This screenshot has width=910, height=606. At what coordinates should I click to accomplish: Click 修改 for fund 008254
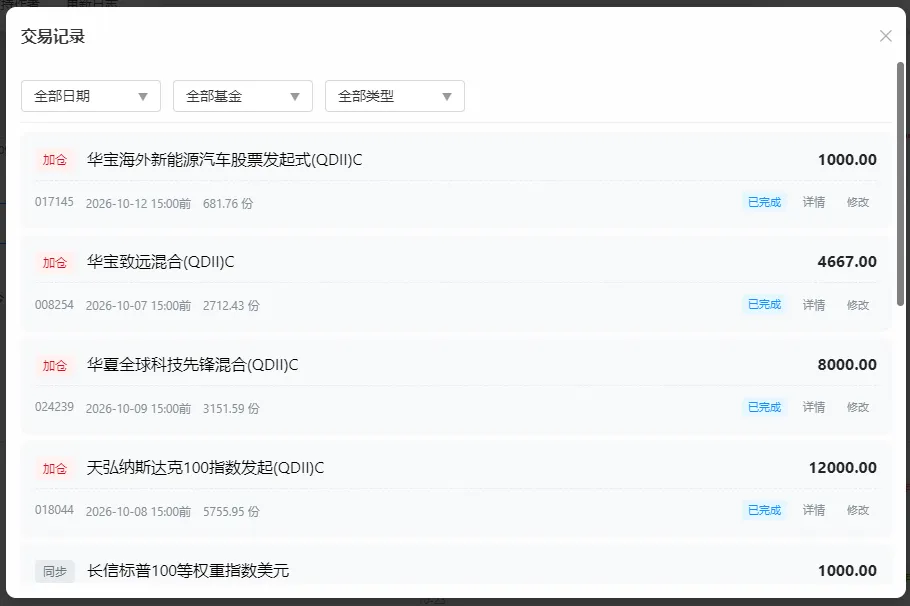[858, 305]
